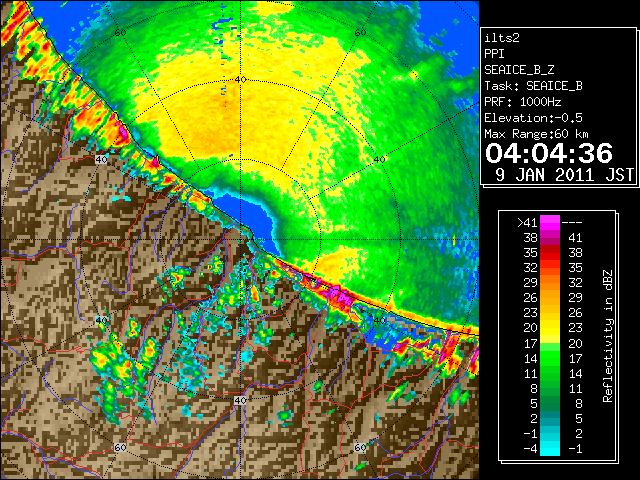Pick the dark red 35-38 legend band
Screen dimensions: 640x480
(550, 253)
